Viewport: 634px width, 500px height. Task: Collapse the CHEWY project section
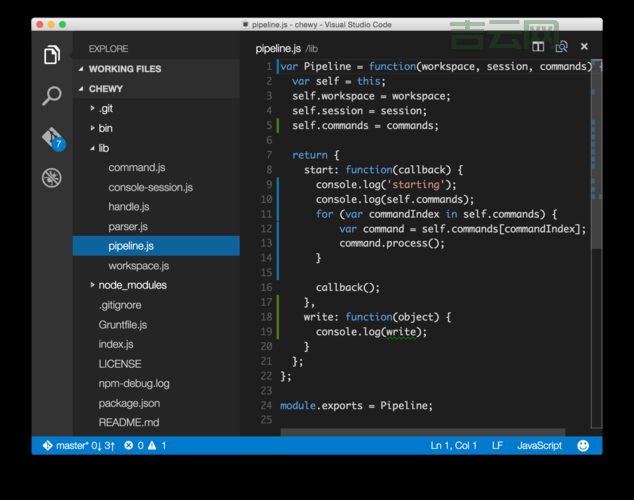point(105,89)
